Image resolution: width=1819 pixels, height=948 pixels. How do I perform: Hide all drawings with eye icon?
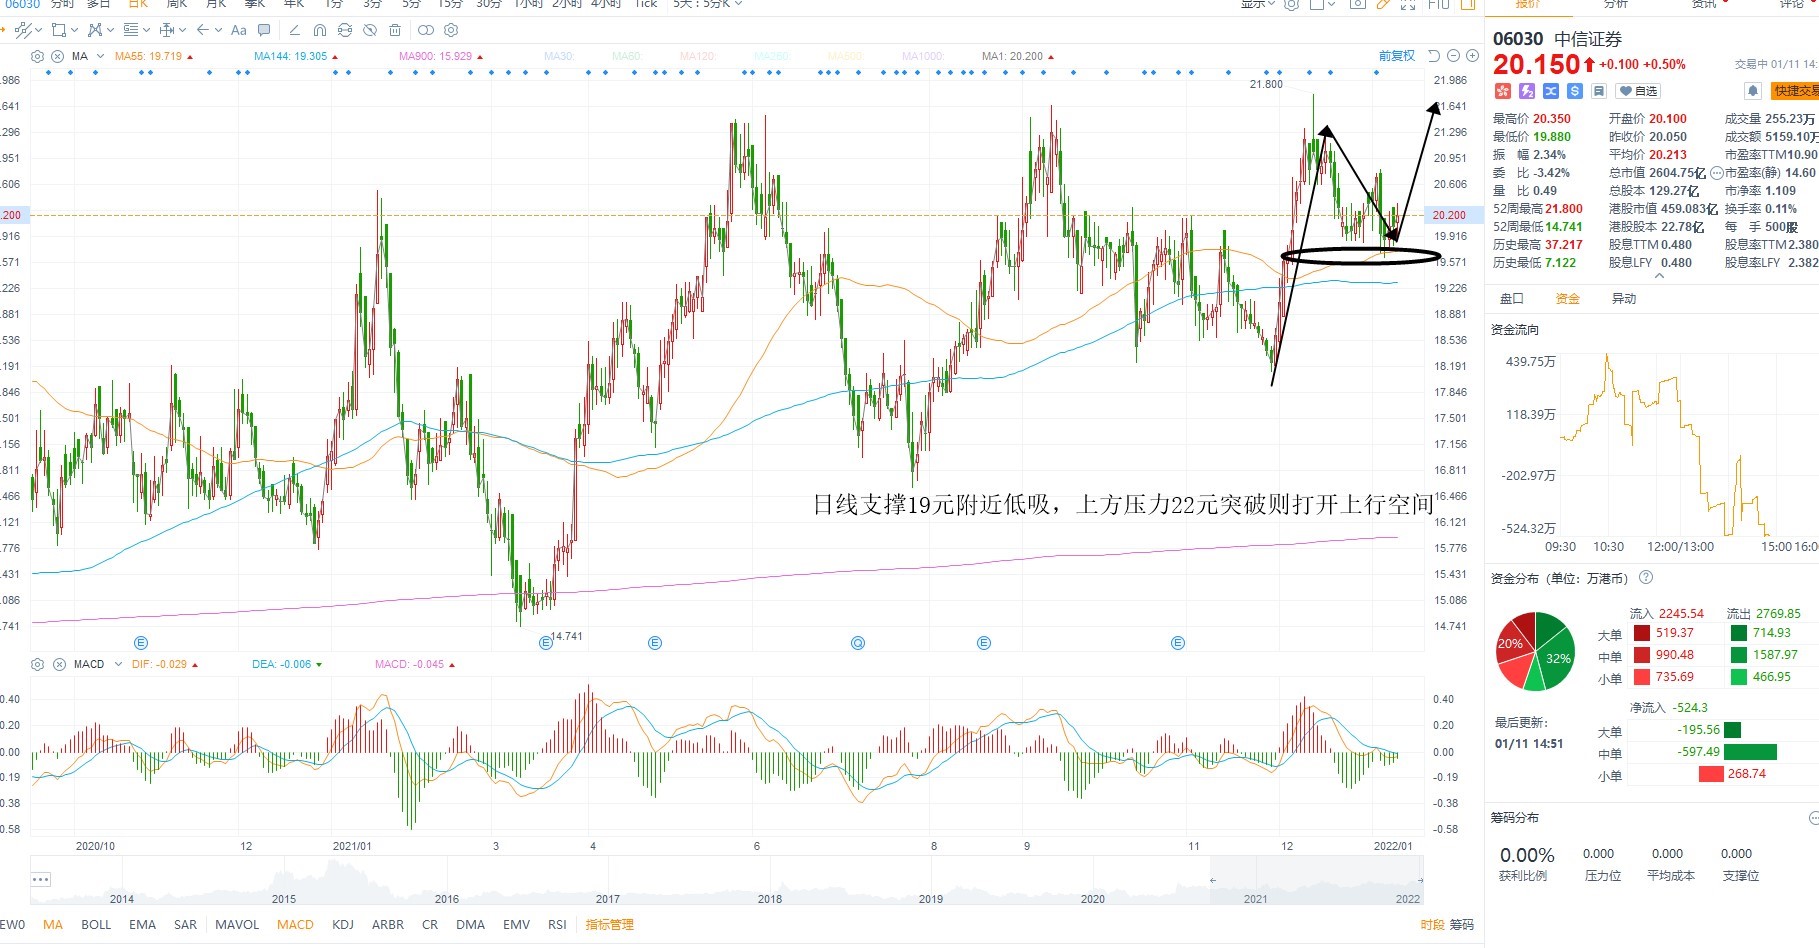(x=370, y=30)
